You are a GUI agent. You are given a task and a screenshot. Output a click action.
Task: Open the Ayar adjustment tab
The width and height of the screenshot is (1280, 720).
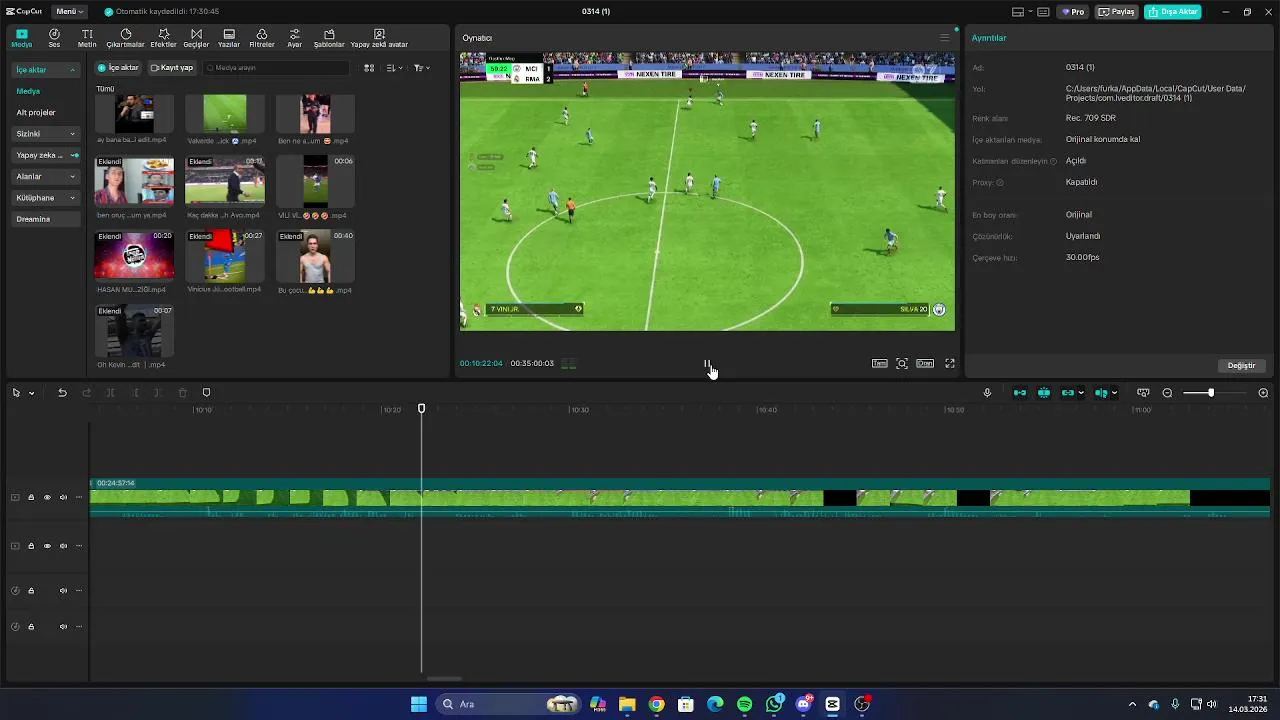[x=294, y=38]
